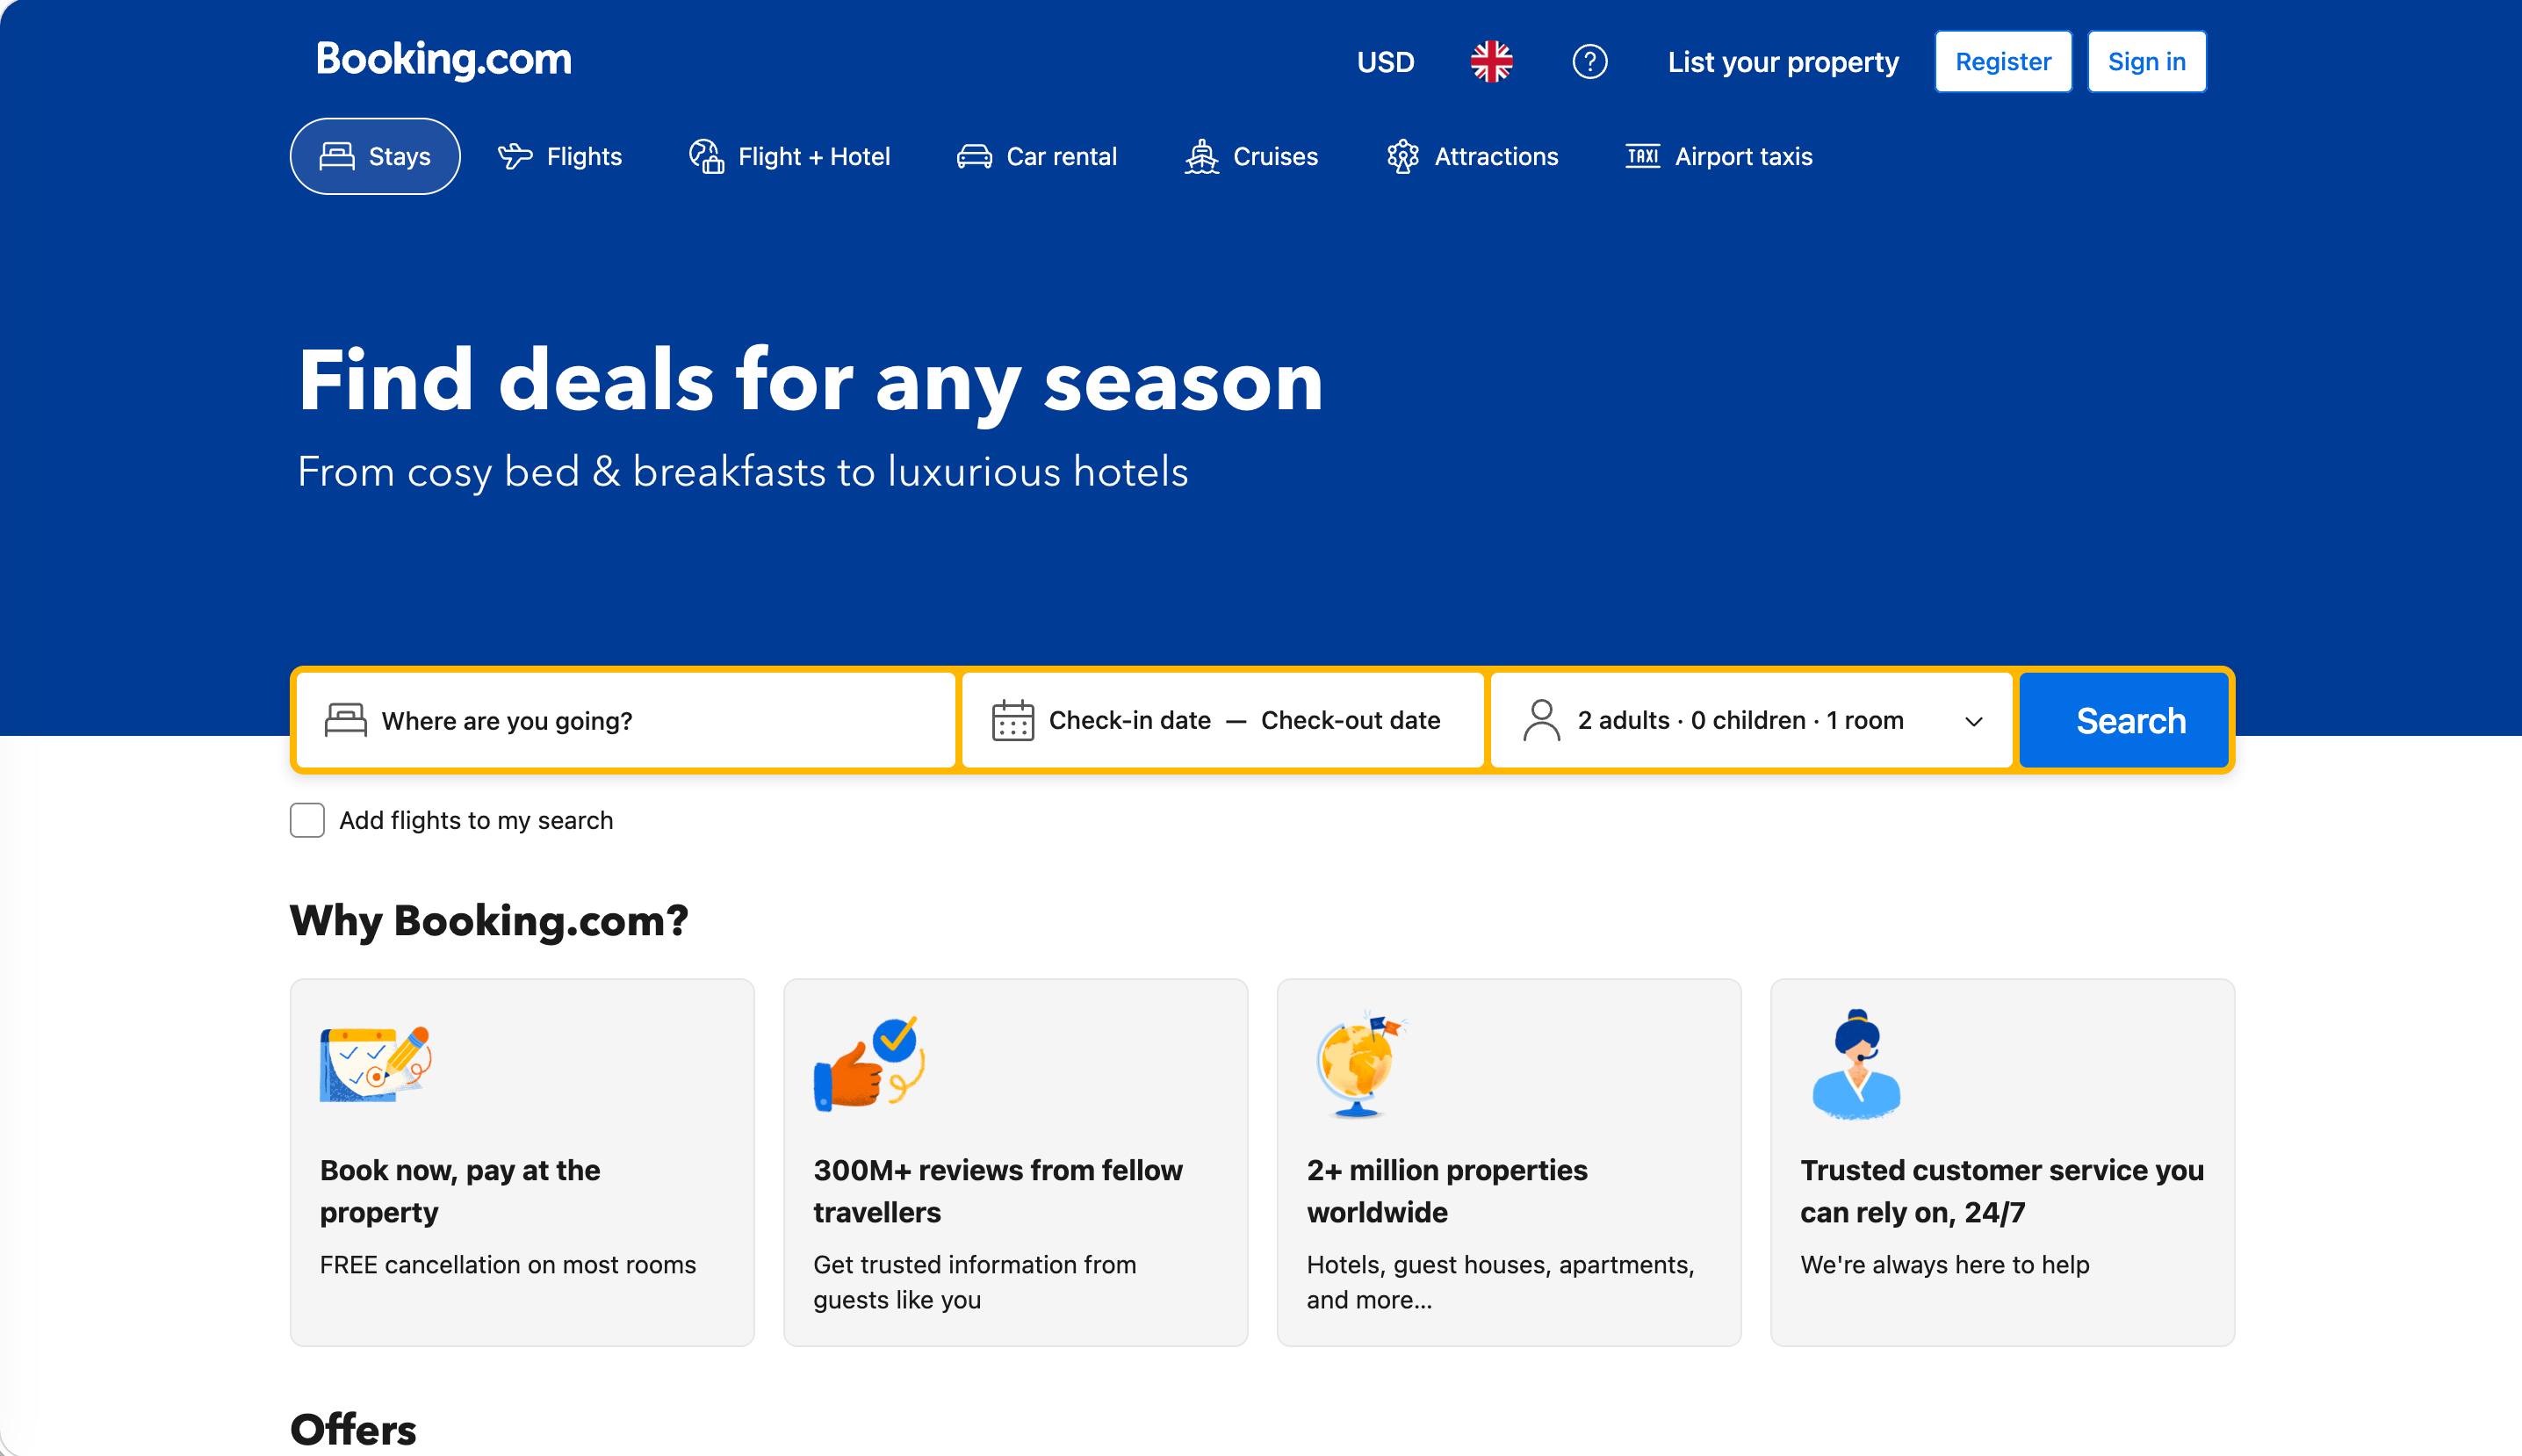Click the Find deals for any season headline

(x=811, y=382)
